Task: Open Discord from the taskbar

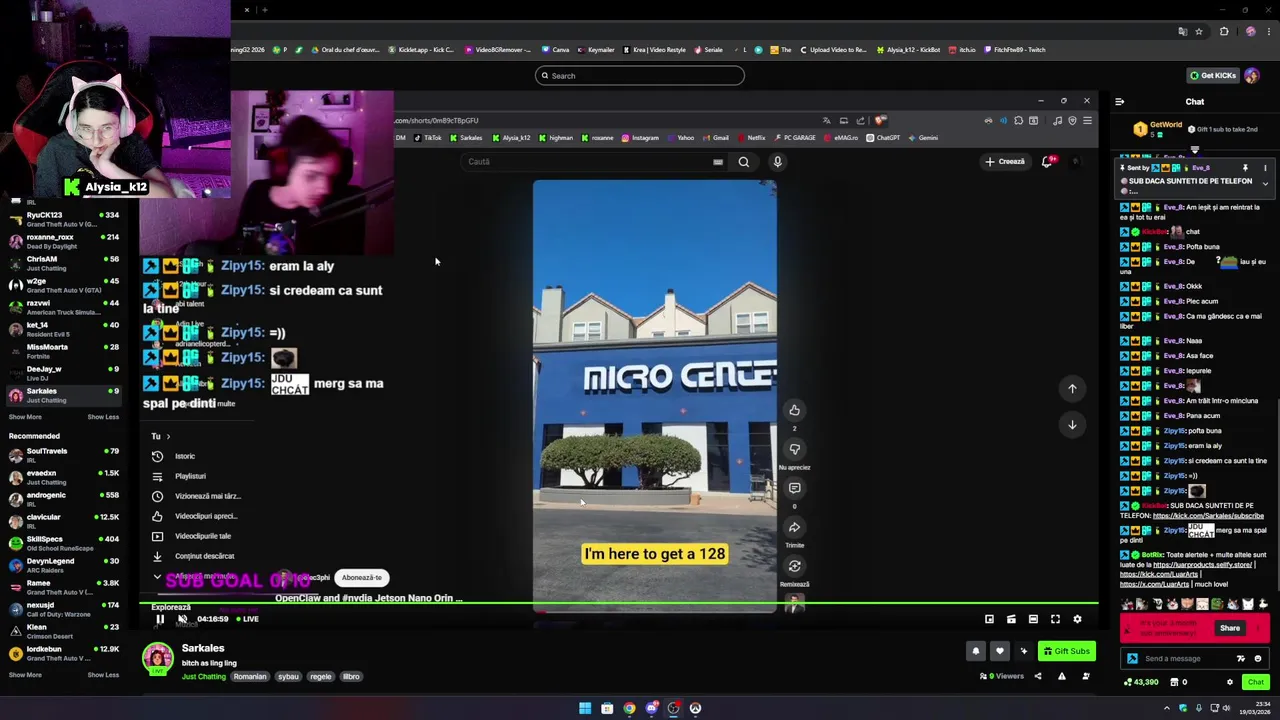Action: 651,708
